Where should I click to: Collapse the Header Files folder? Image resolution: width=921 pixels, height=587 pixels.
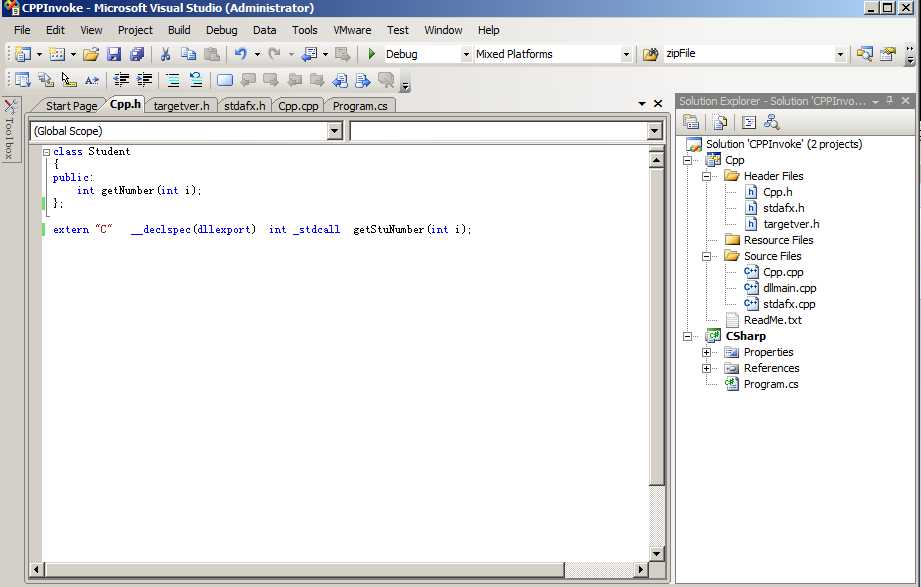pos(707,176)
